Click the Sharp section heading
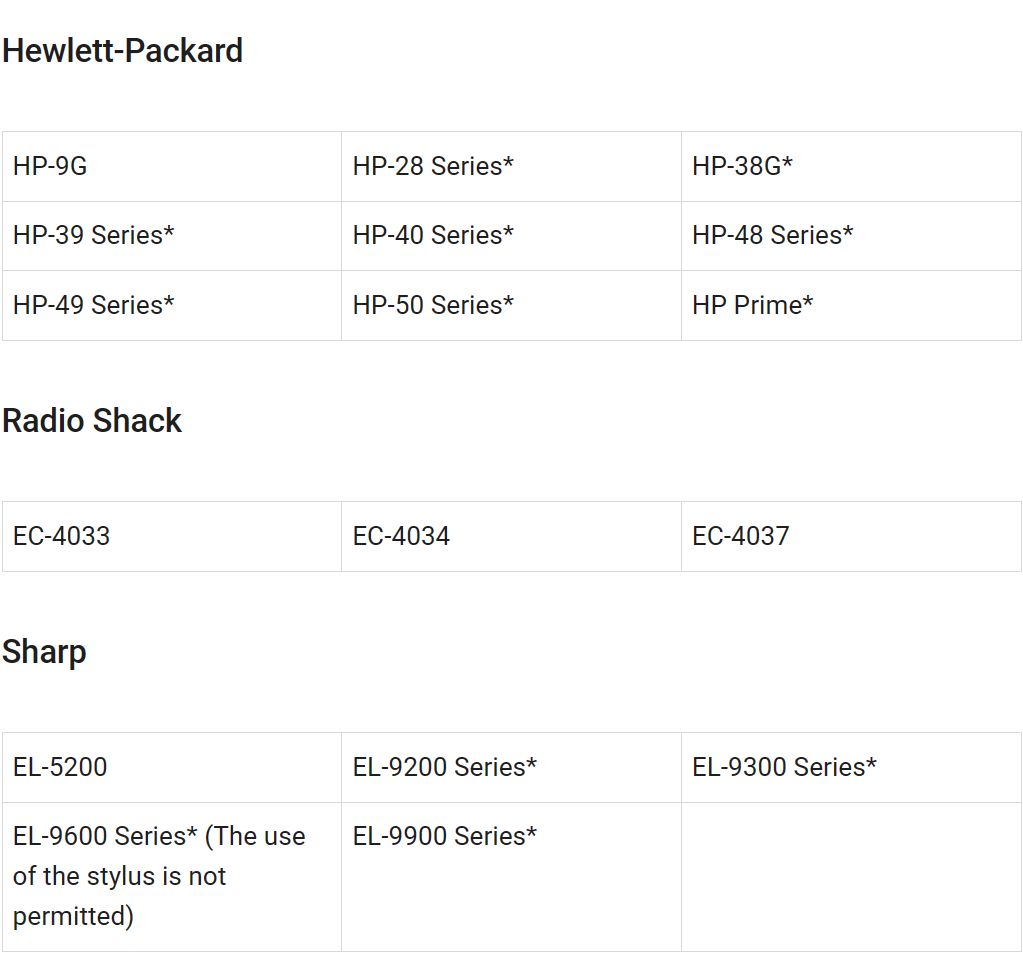 44,652
